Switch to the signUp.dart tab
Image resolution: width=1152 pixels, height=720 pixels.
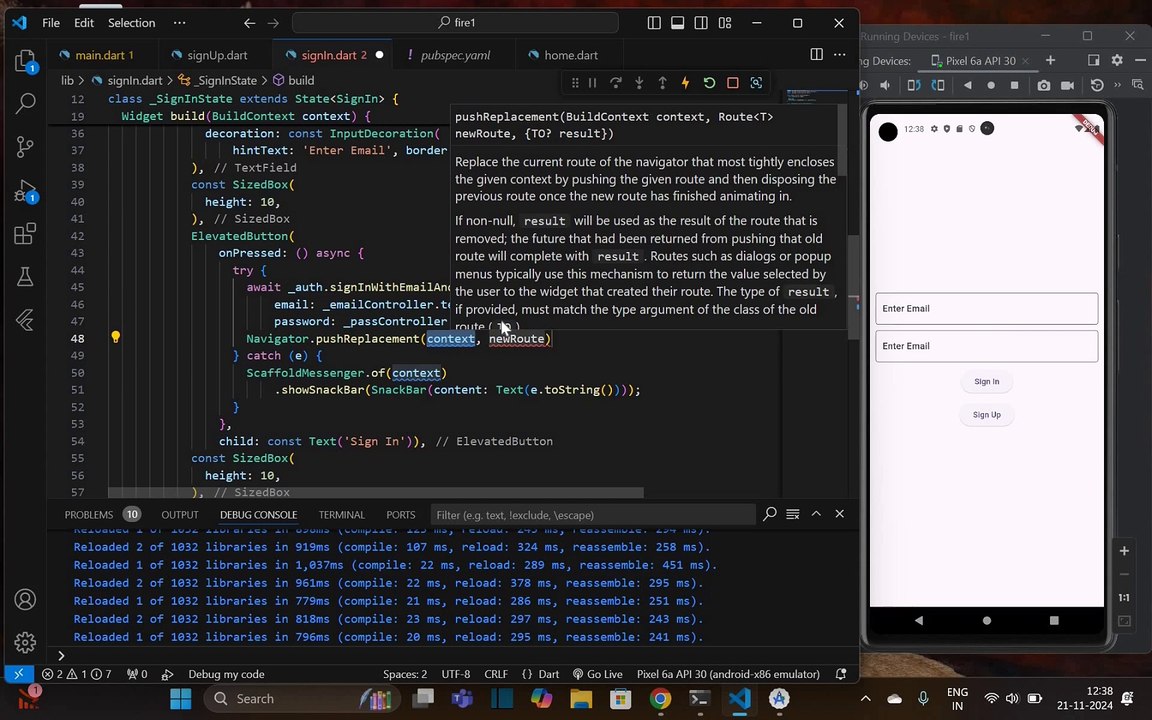[x=216, y=55]
